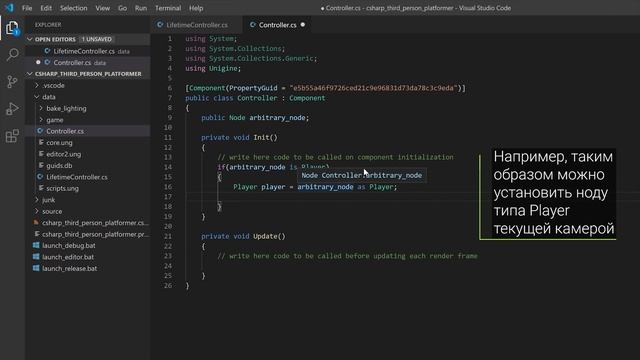
Task: Click C# file icon of Controller.cs tab
Action: tap(253, 25)
